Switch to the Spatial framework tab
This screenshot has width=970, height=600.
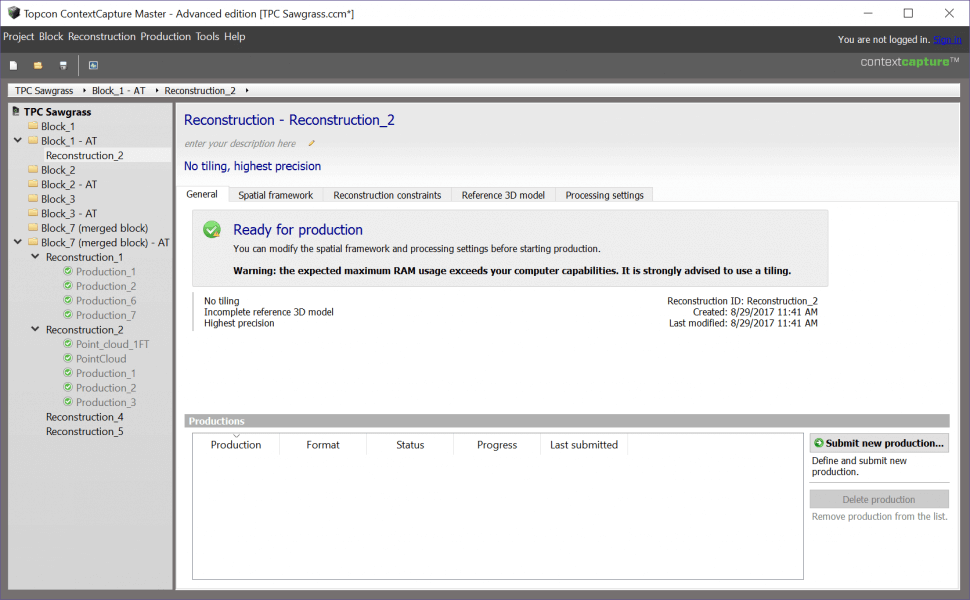[x=275, y=195]
